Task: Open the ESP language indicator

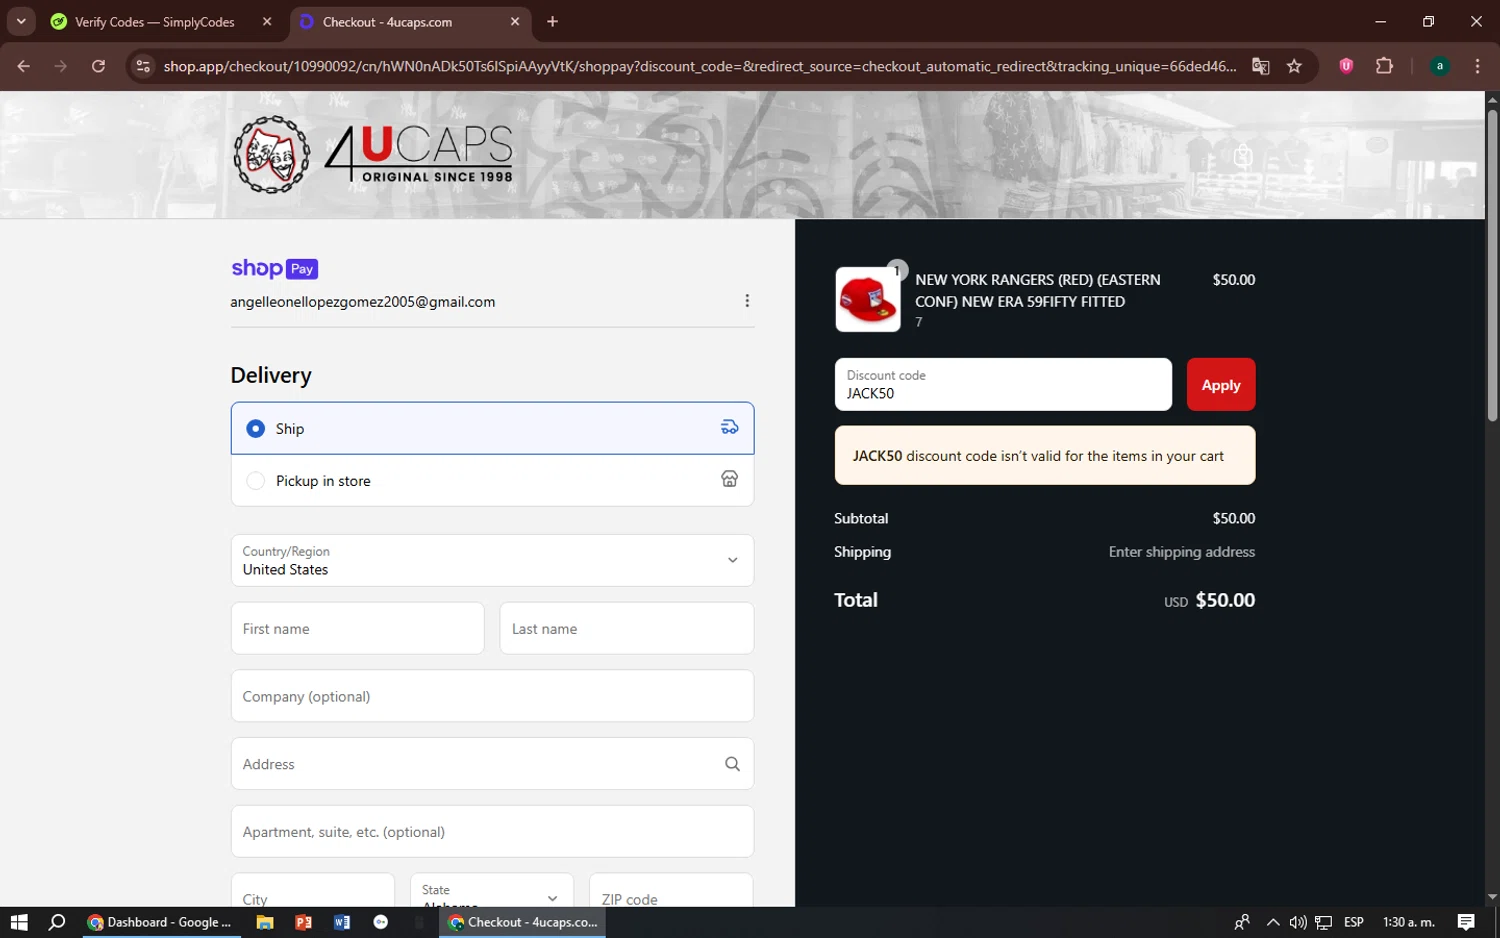Action: 1354,922
